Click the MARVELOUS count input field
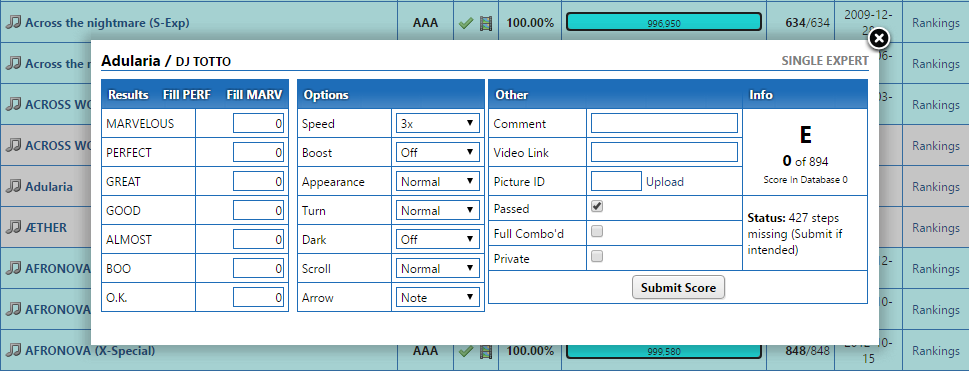This screenshot has height=371, width=969. pyautogui.click(x=258, y=124)
